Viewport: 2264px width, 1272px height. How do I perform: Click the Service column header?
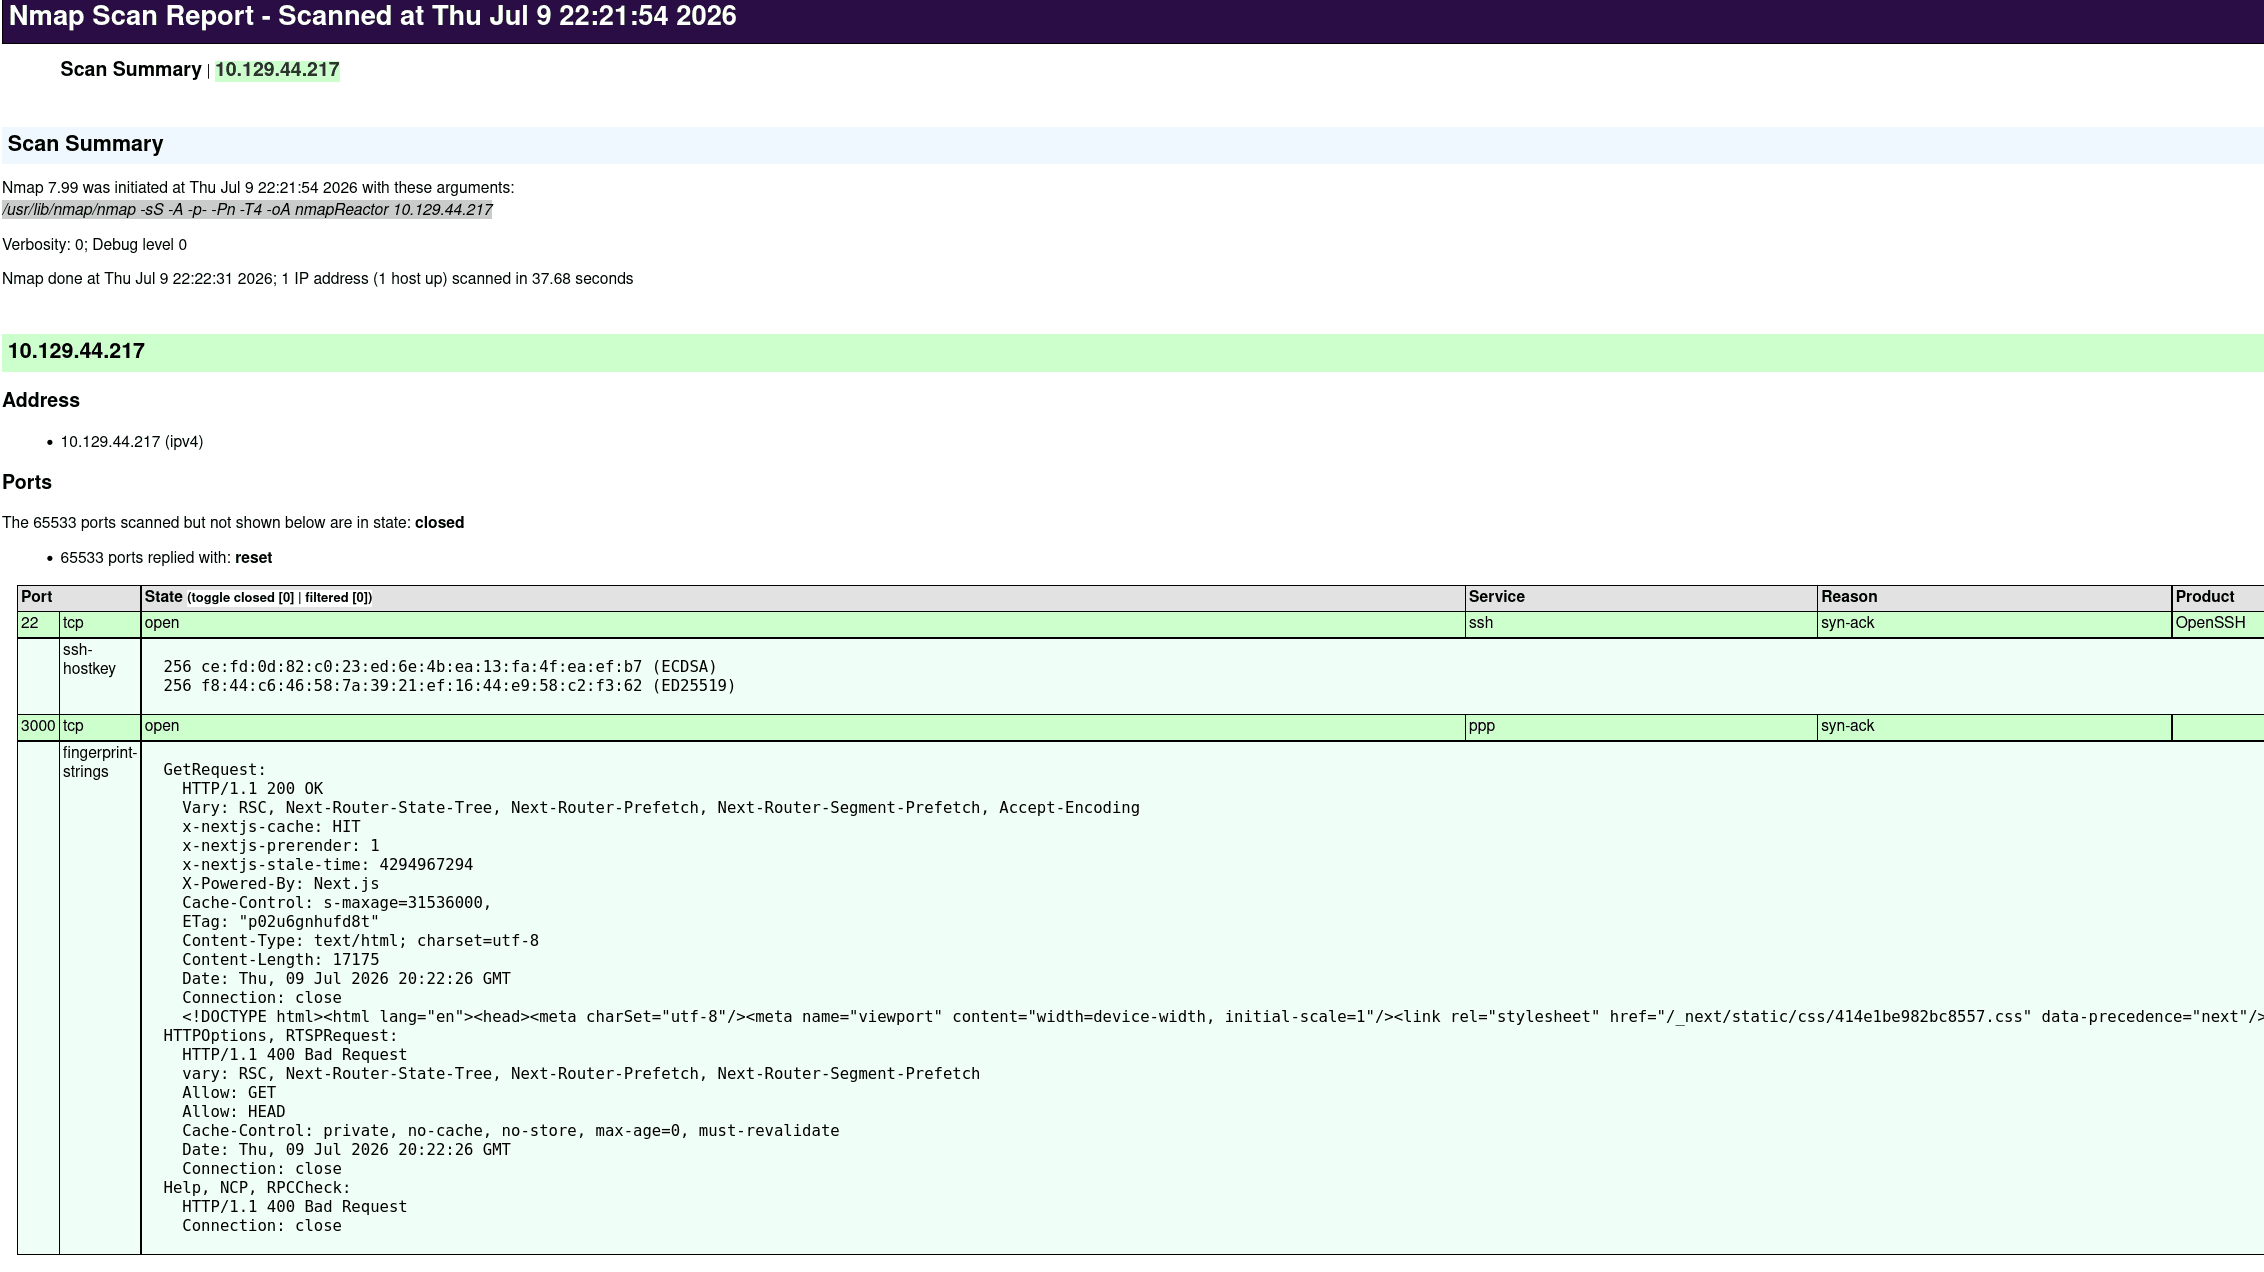tap(1640, 597)
